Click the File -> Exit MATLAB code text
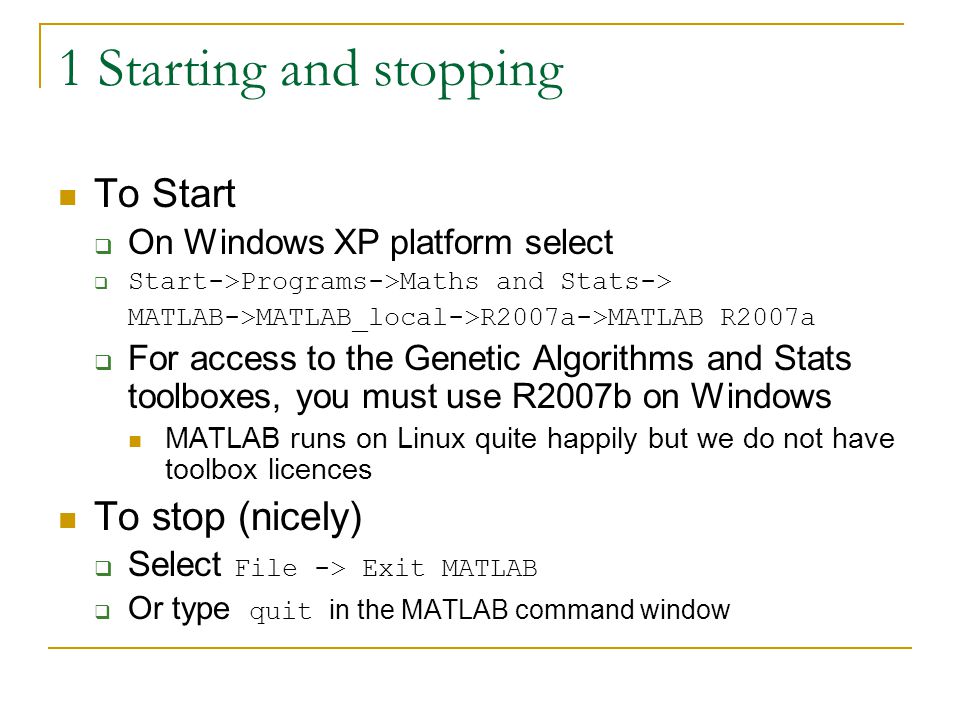 coord(386,569)
